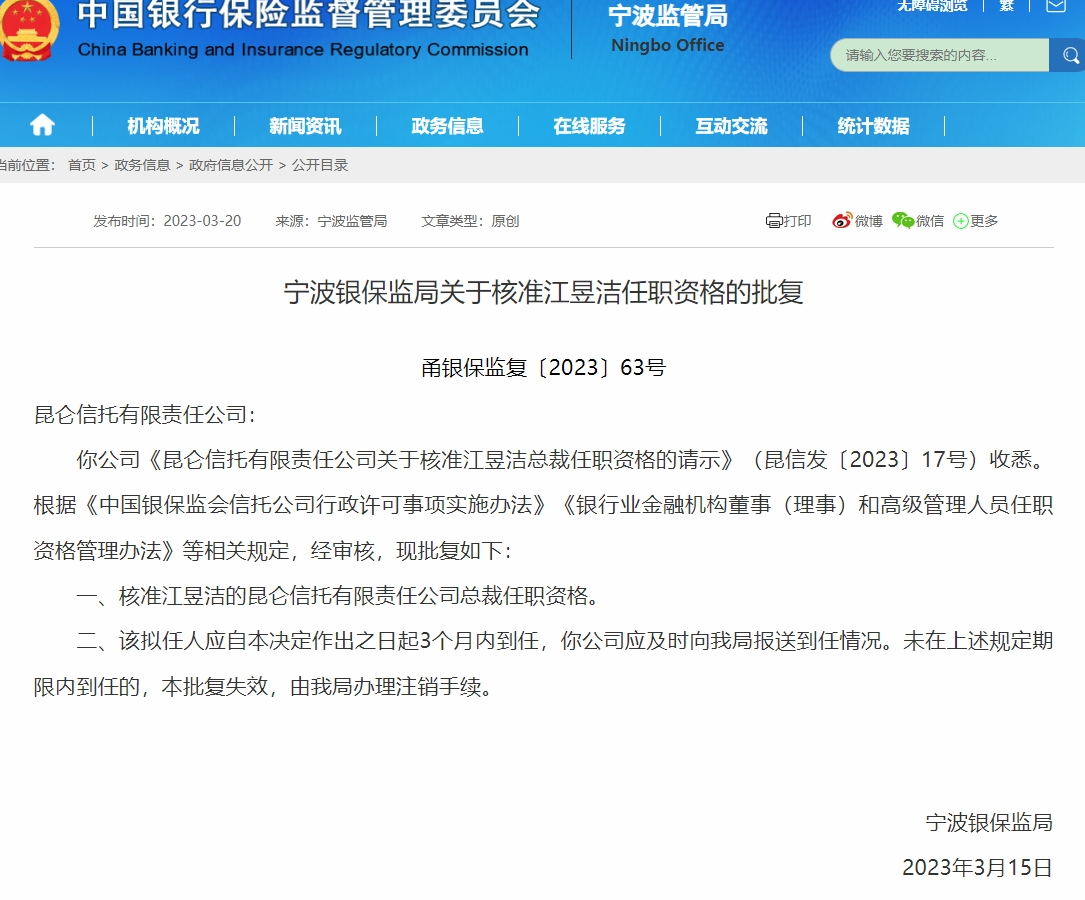1085x900 pixels.
Task: Click the 政府信息公开 breadcrumb link
Action: tap(231, 165)
